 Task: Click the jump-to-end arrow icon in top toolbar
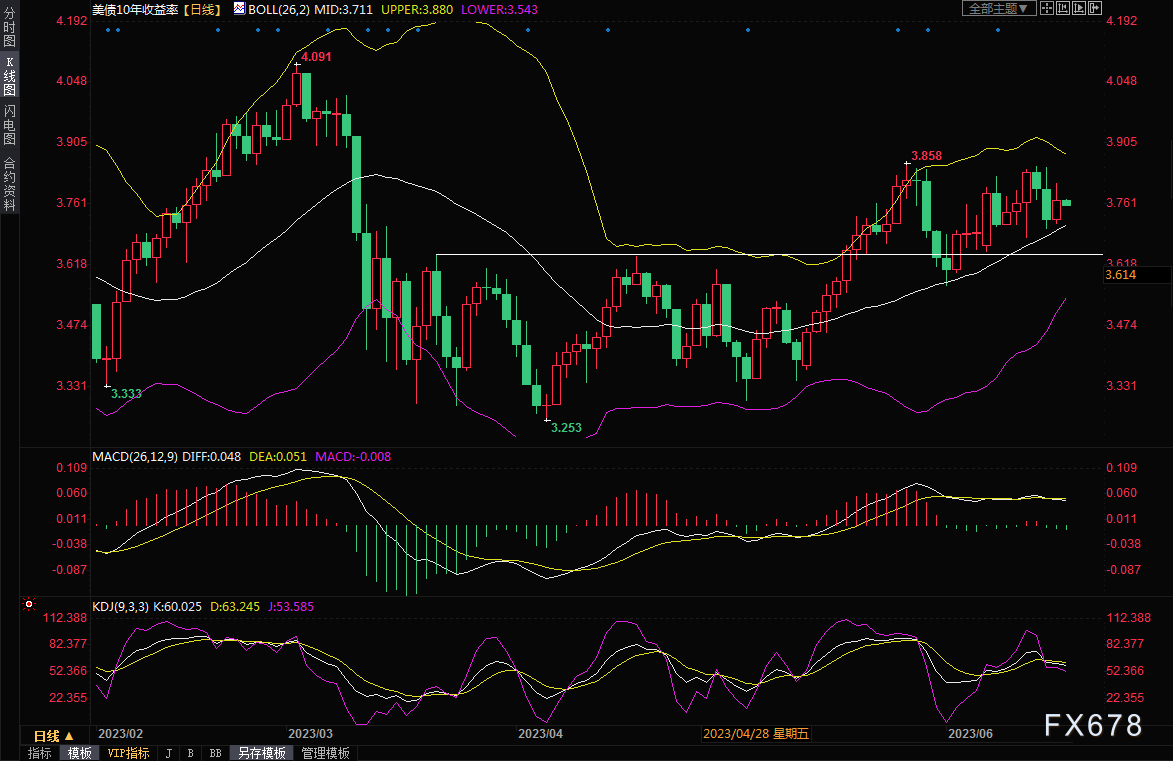pyautogui.click(x=1093, y=8)
